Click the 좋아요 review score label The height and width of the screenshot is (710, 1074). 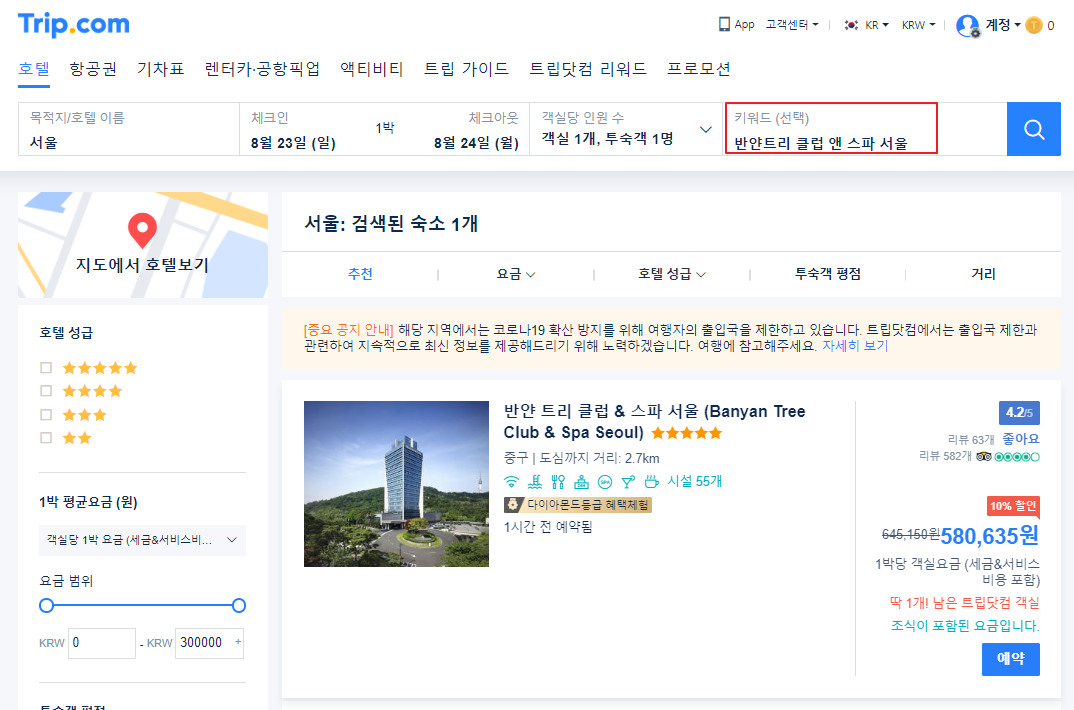coord(1021,438)
